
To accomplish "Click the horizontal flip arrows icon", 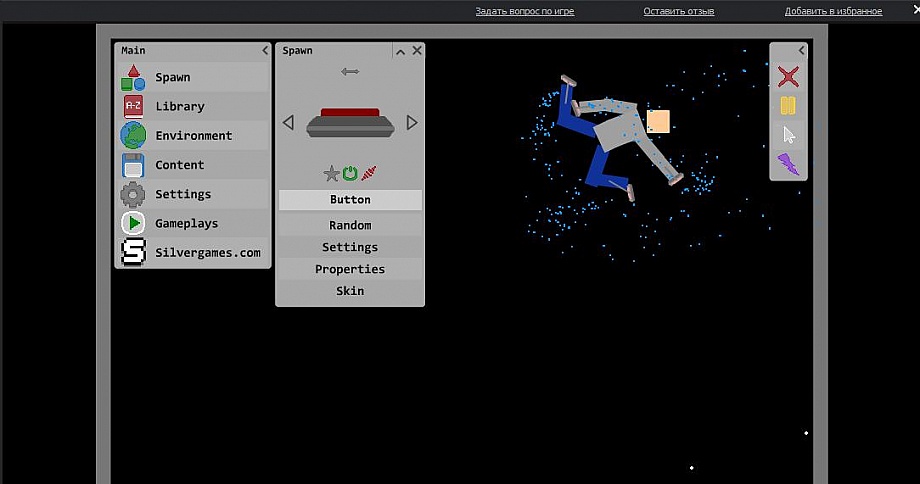I will coord(350,72).
